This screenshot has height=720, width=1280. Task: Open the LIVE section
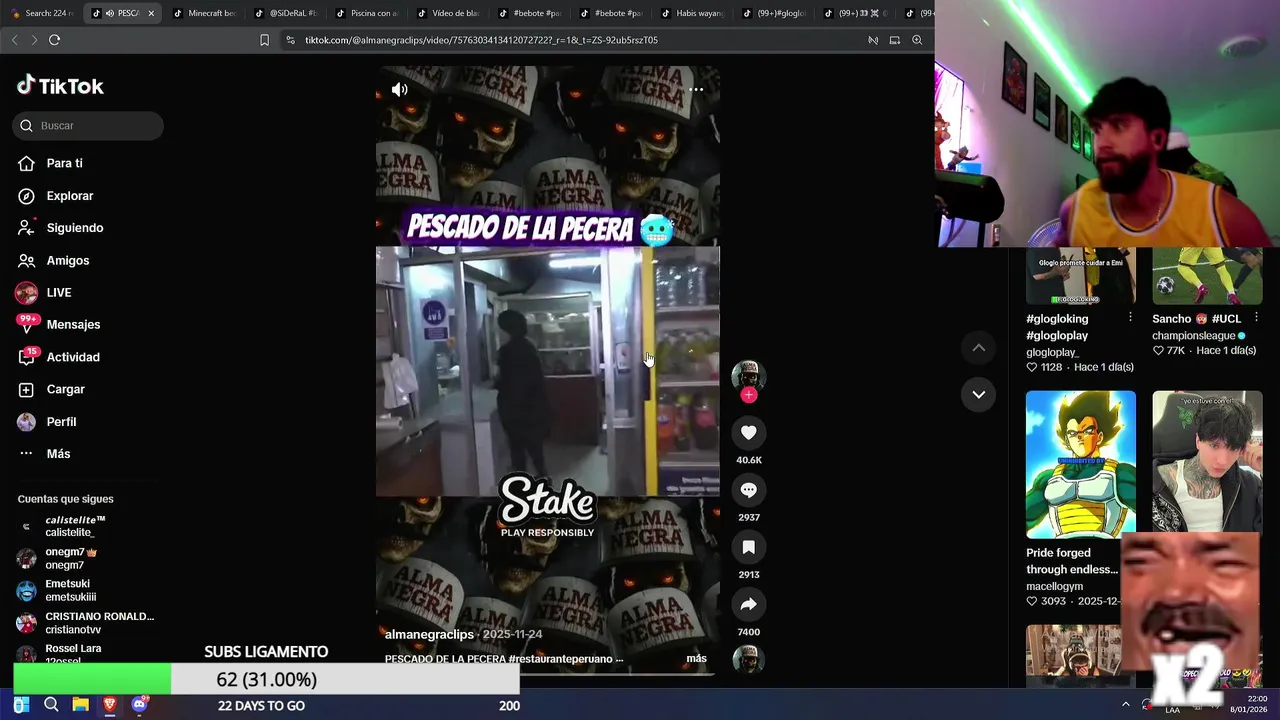point(58,292)
